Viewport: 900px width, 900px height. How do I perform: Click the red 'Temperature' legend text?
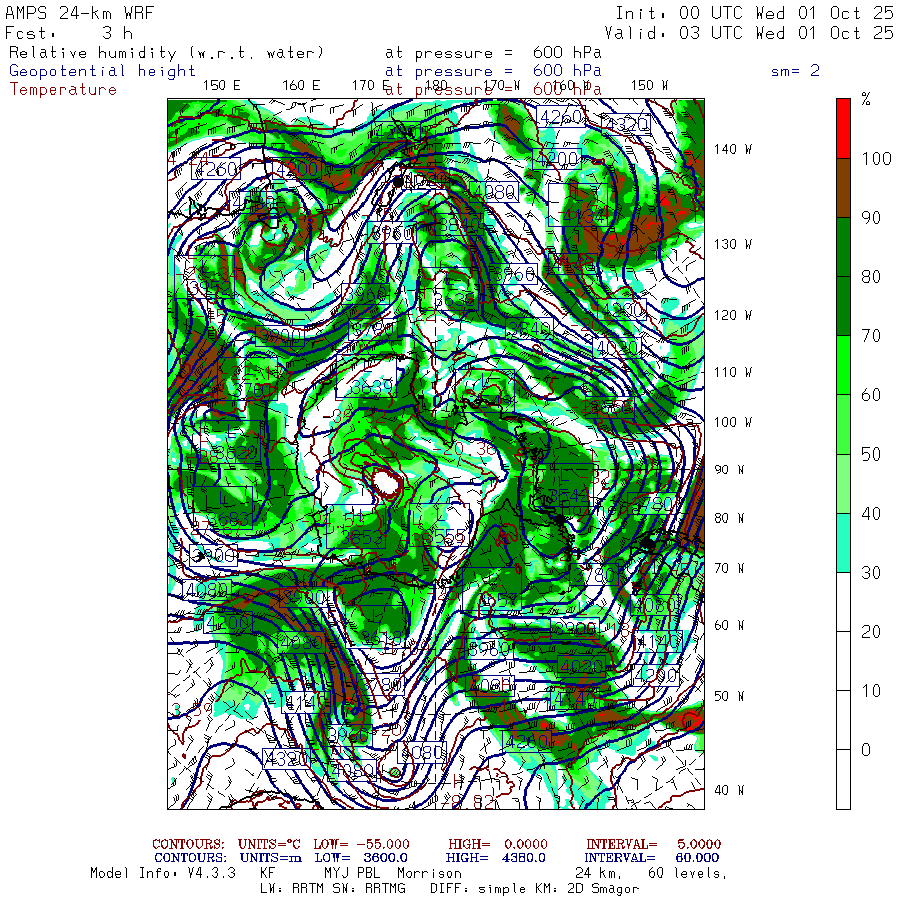(x=63, y=90)
